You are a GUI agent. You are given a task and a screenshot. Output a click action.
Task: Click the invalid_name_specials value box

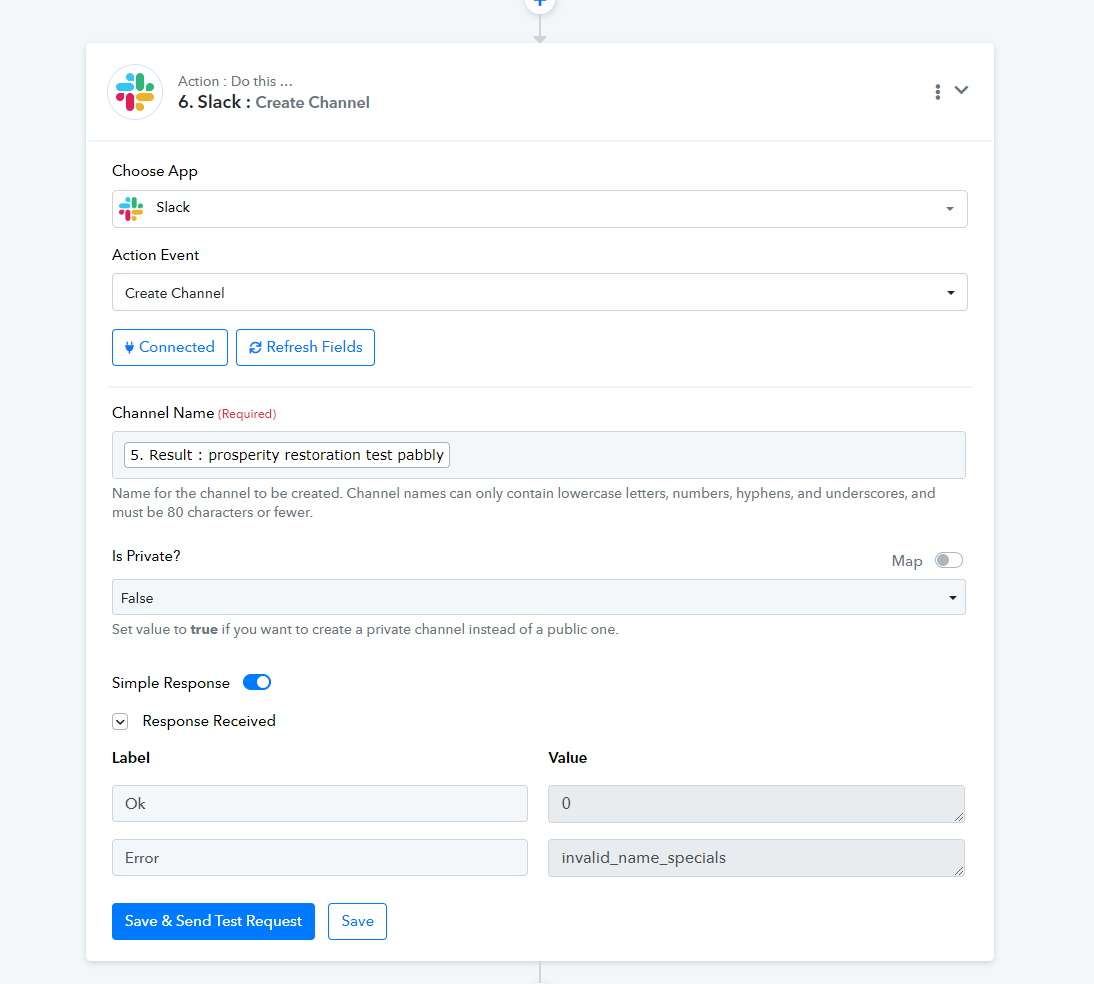pos(756,858)
